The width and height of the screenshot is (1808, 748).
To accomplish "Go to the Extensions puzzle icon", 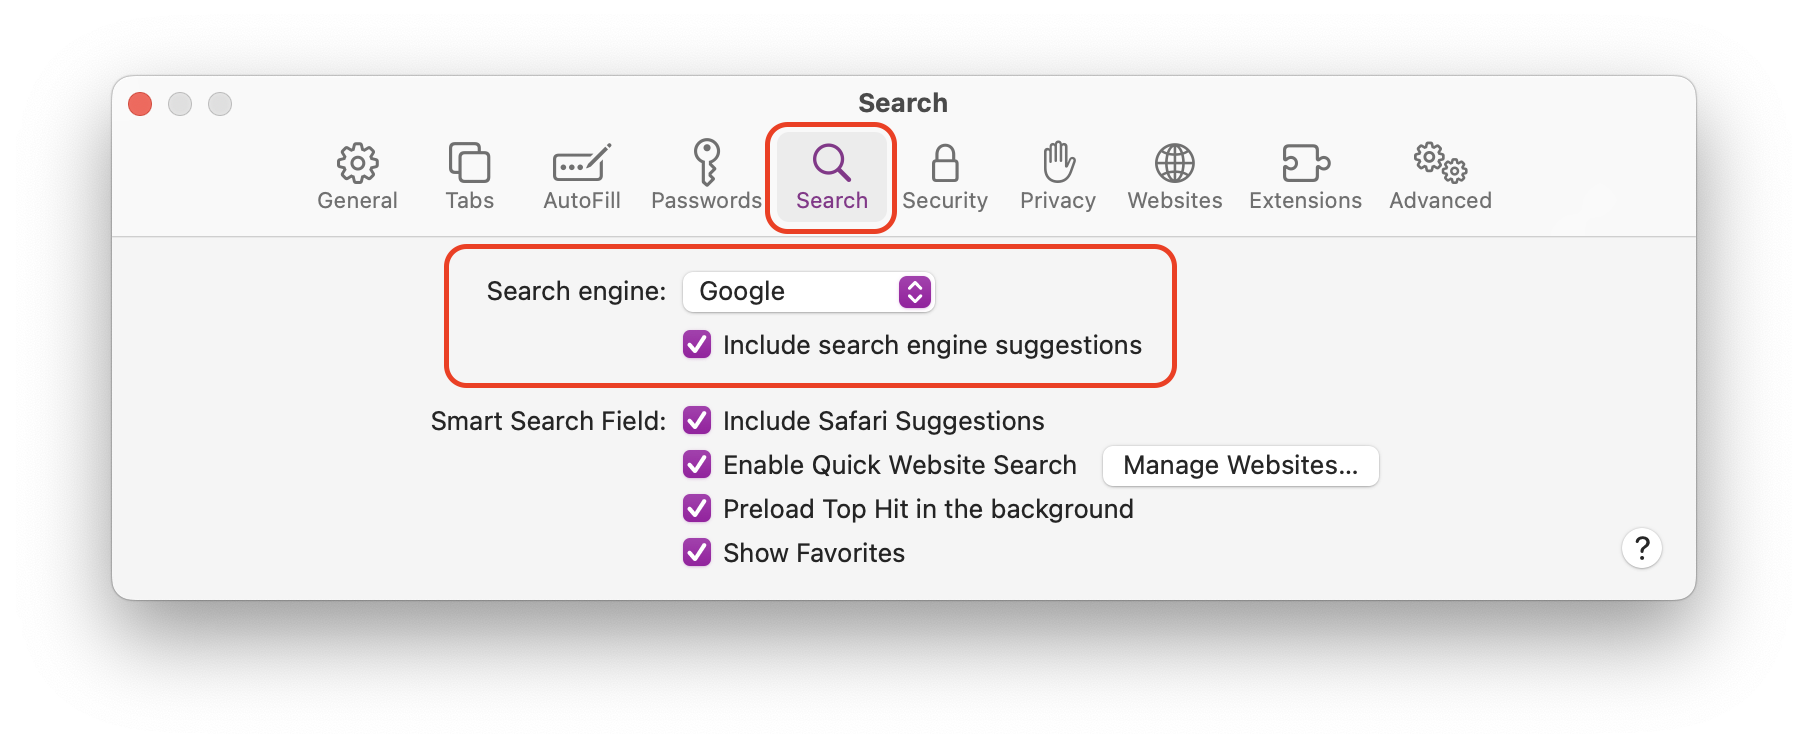I will tap(1305, 177).
